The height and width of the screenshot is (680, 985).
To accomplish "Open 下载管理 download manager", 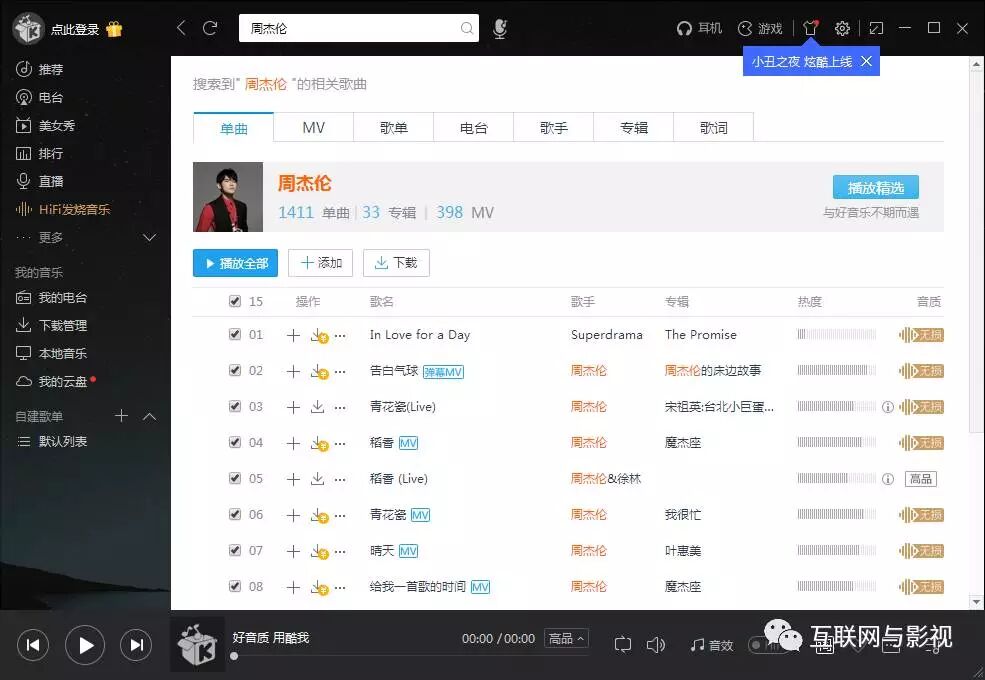I will tap(52, 325).
